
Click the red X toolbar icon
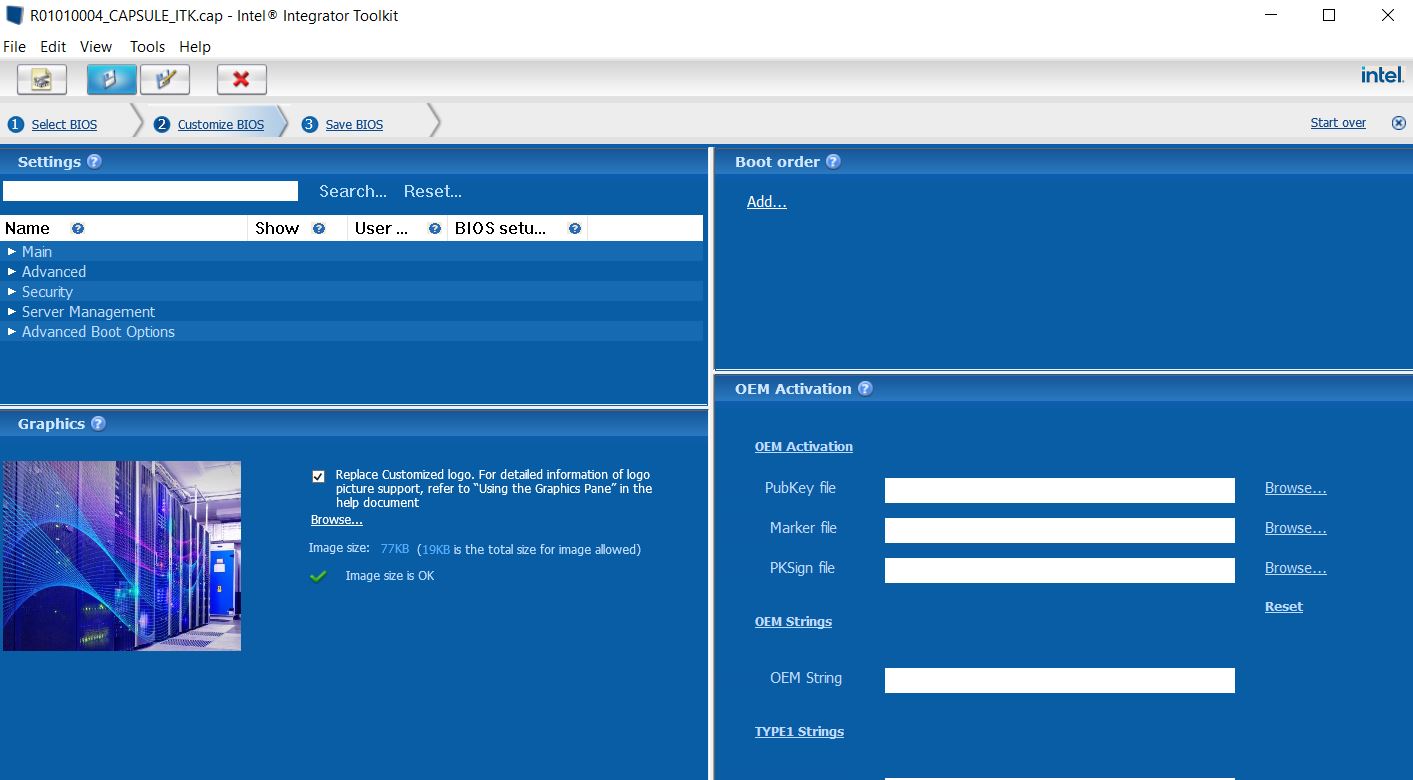pyautogui.click(x=241, y=79)
